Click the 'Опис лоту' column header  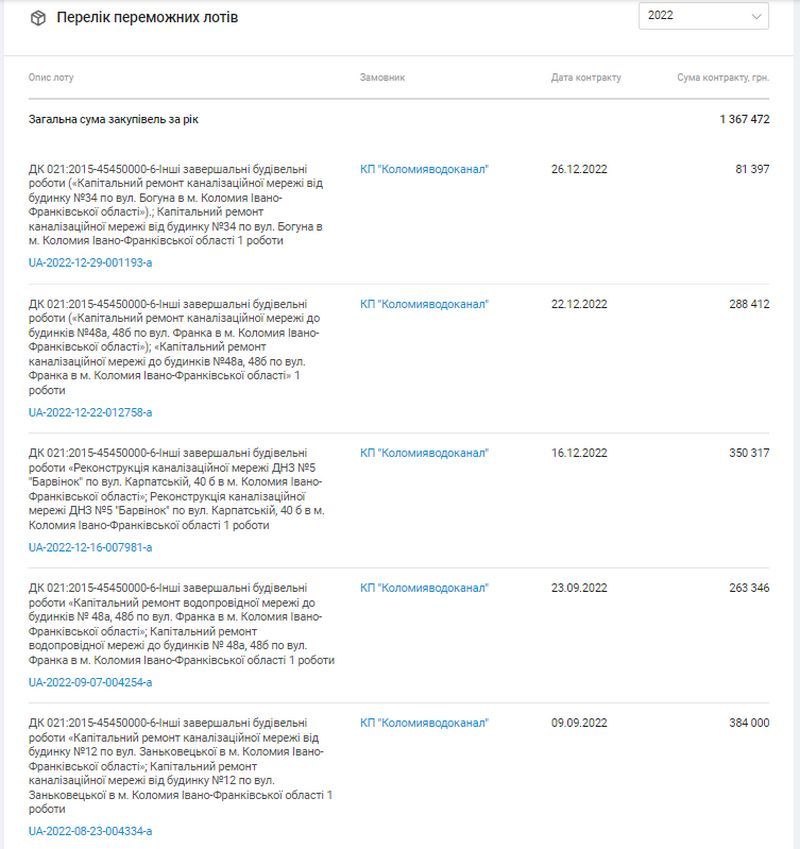click(x=51, y=78)
